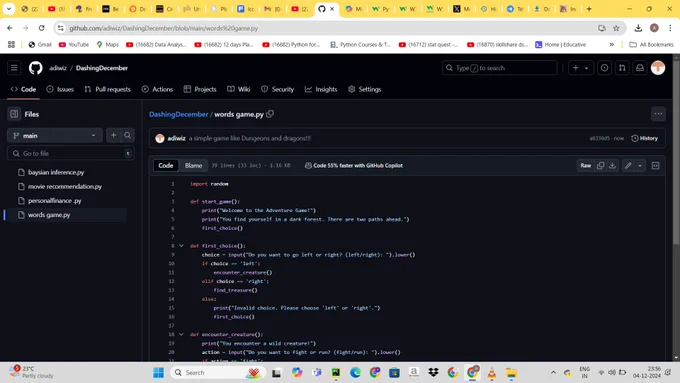This screenshot has width=680, height=383.
Task: Open Windows Start menu
Action: tap(159, 373)
